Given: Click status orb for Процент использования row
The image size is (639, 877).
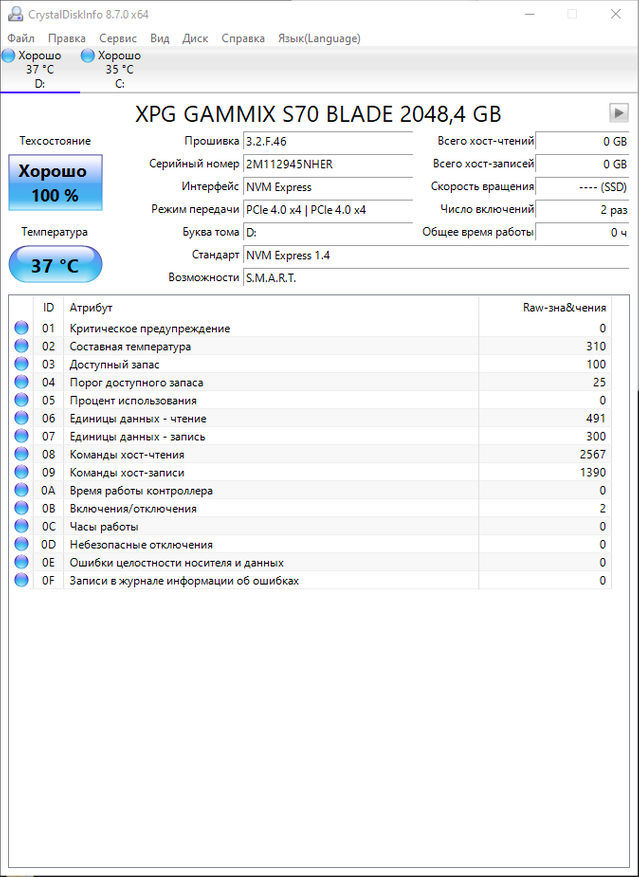Looking at the screenshot, I should pos(21,400).
